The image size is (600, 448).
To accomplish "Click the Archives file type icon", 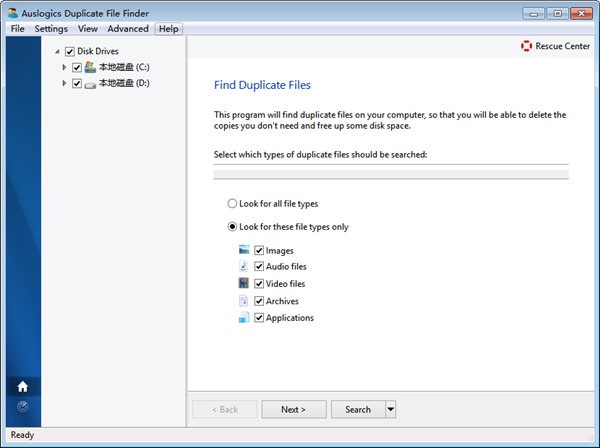I will click(x=244, y=301).
